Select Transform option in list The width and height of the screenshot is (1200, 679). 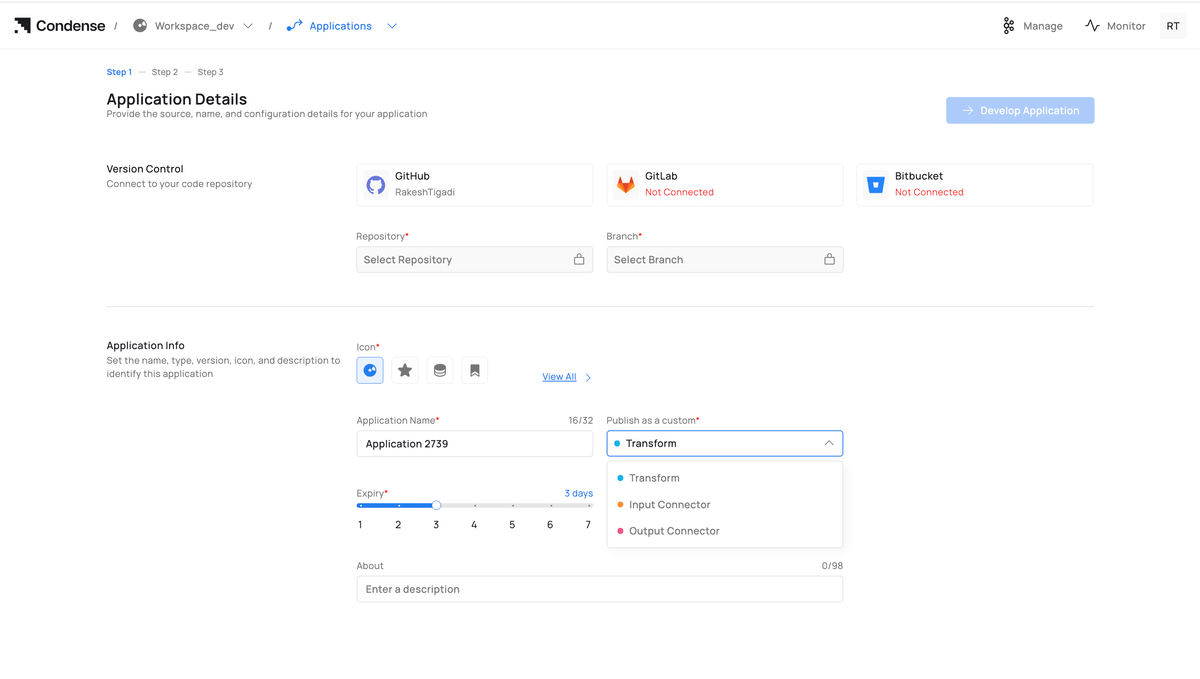coord(725,478)
